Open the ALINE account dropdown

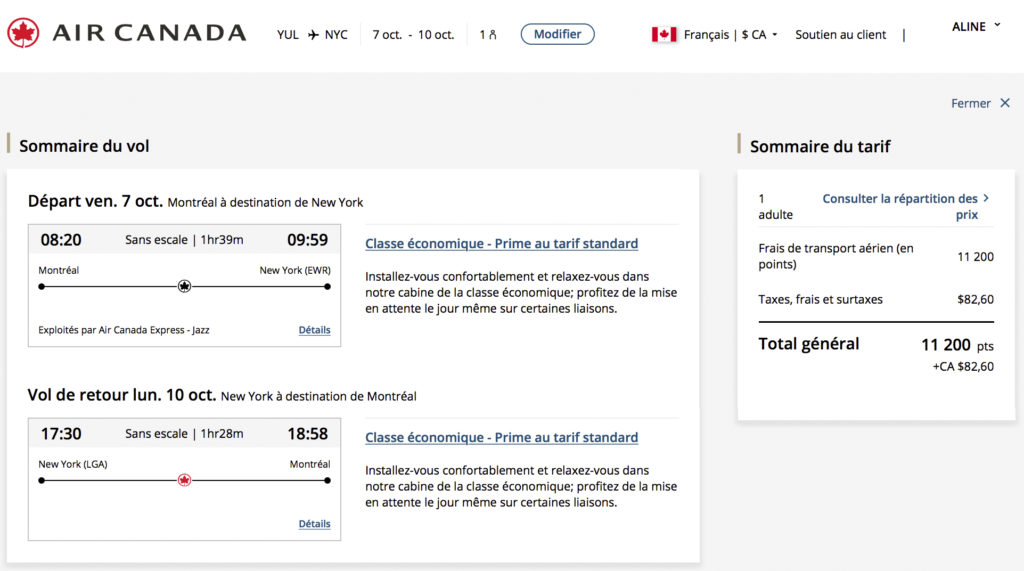pos(976,27)
